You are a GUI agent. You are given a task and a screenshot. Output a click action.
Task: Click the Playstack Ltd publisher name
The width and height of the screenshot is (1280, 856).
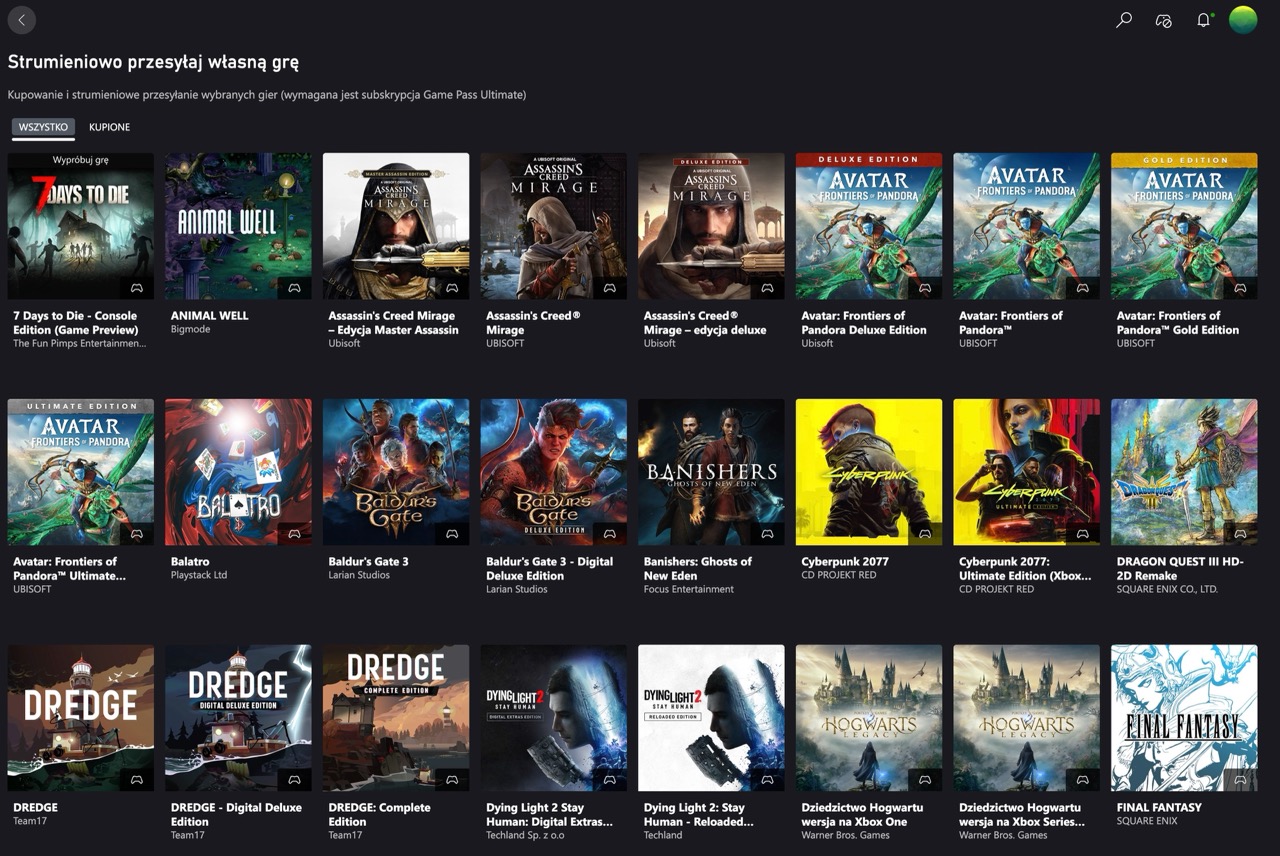199,575
